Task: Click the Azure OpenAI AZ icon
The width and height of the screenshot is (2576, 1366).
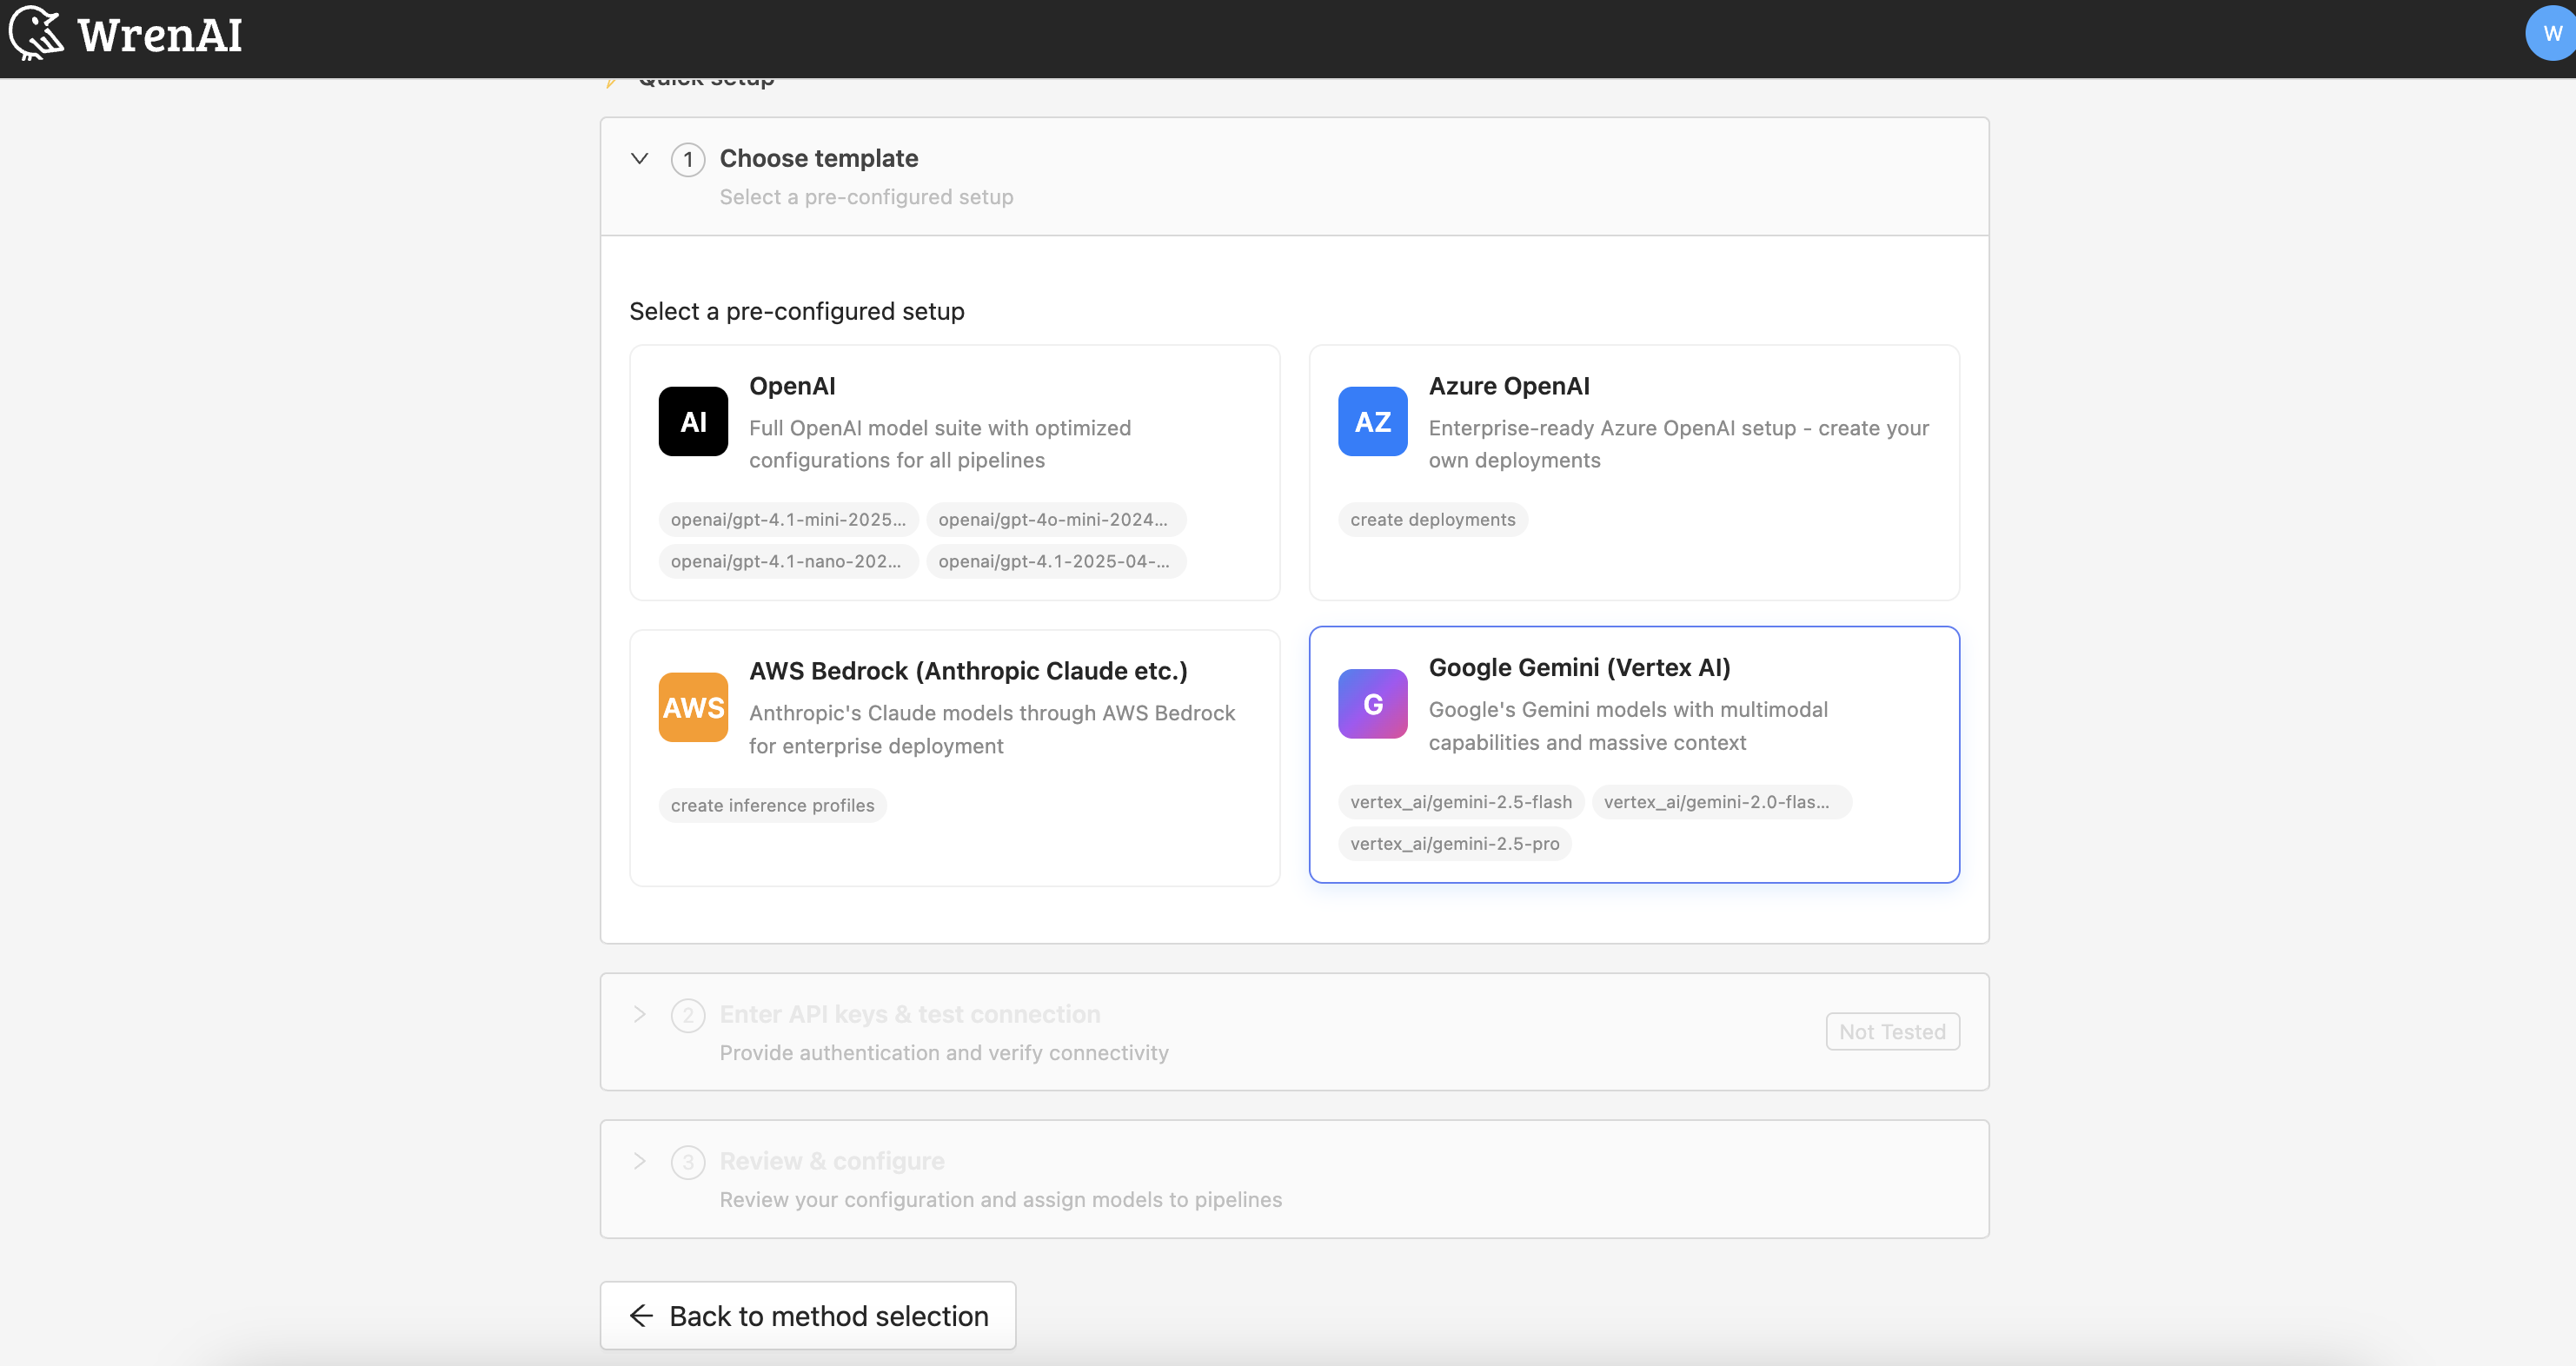Action: point(1372,421)
